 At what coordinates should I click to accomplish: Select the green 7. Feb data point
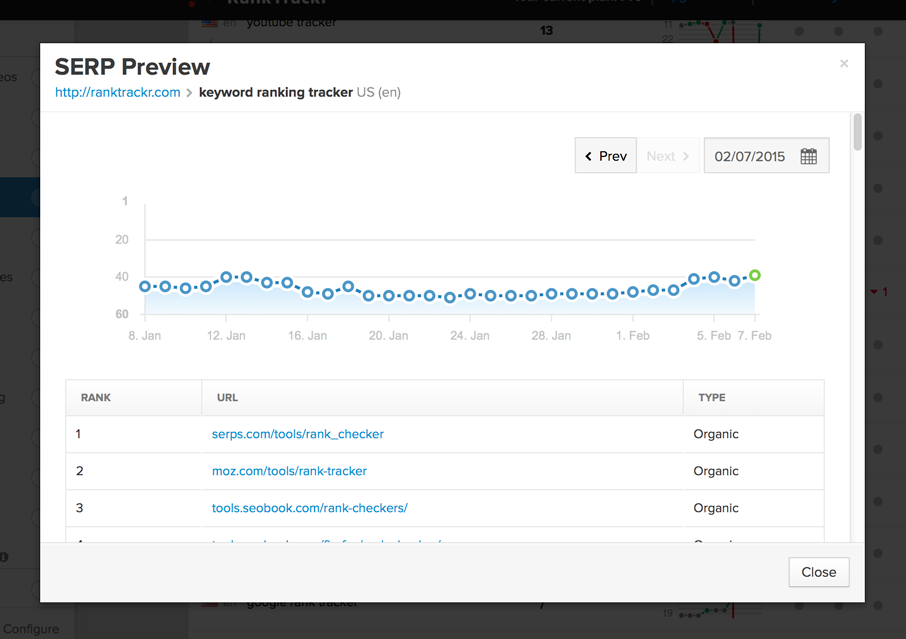click(x=755, y=276)
